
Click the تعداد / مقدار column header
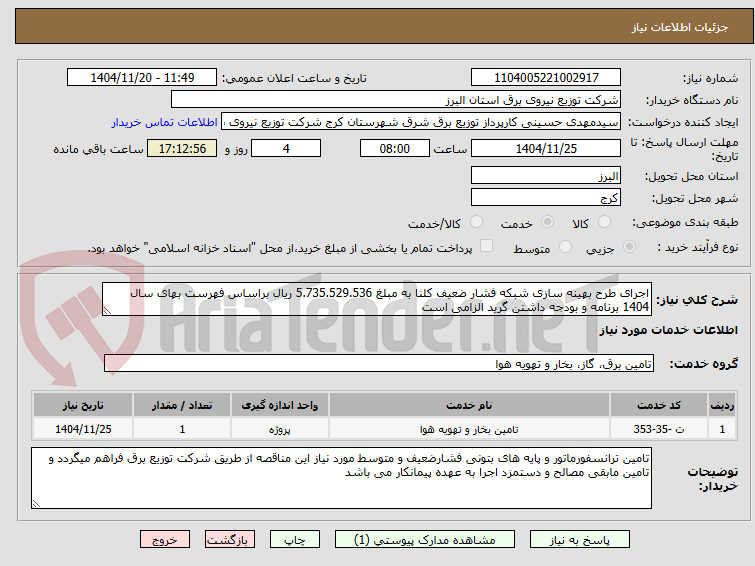[x=182, y=405]
